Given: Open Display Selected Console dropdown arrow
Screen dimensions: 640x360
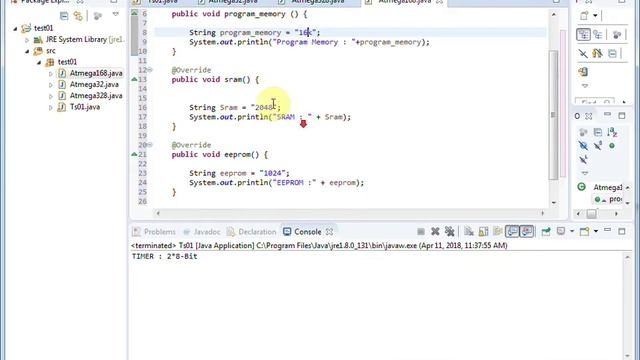Looking at the screenshot, I should [x=572, y=231].
